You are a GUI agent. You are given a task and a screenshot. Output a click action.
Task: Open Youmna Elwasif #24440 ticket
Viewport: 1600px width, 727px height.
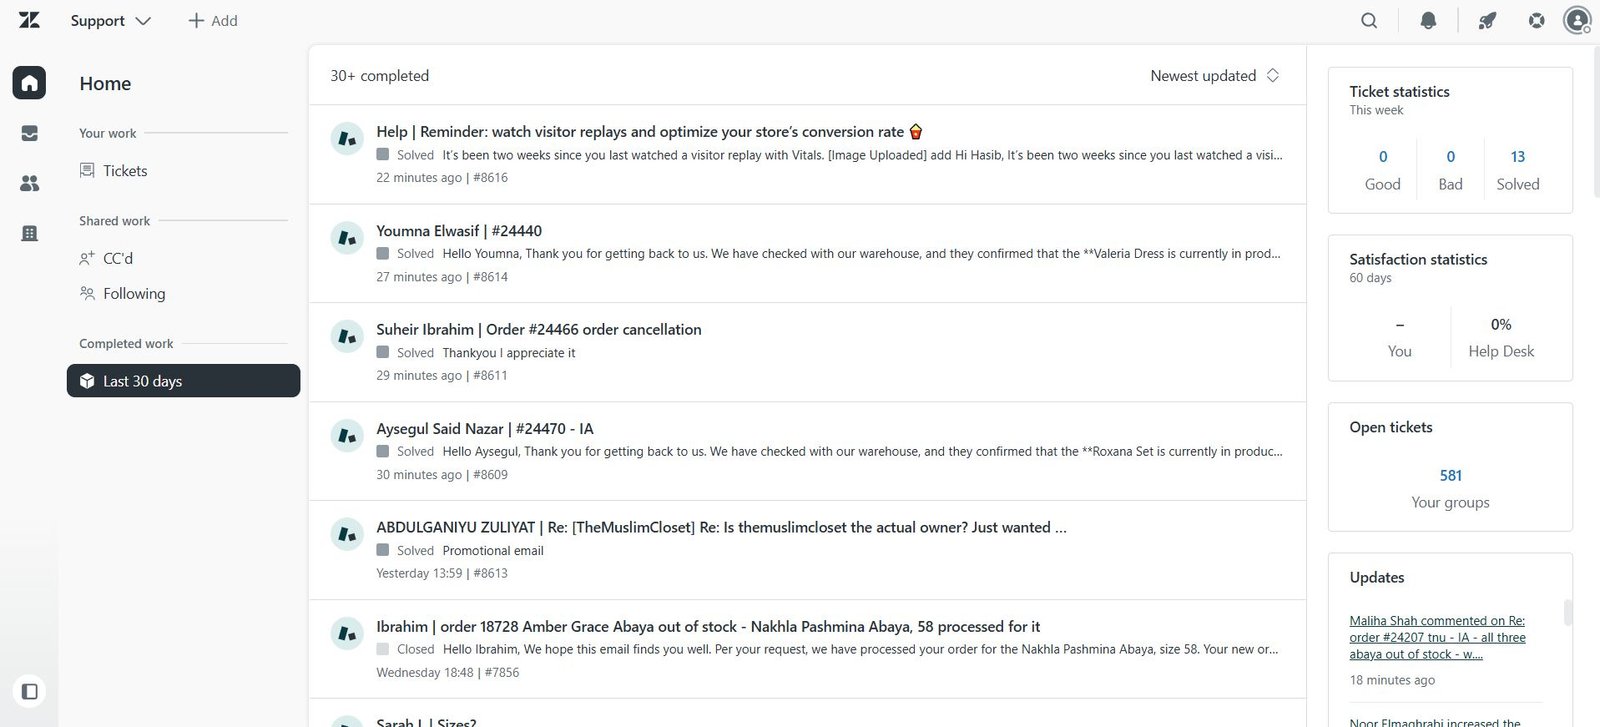coord(808,254)
